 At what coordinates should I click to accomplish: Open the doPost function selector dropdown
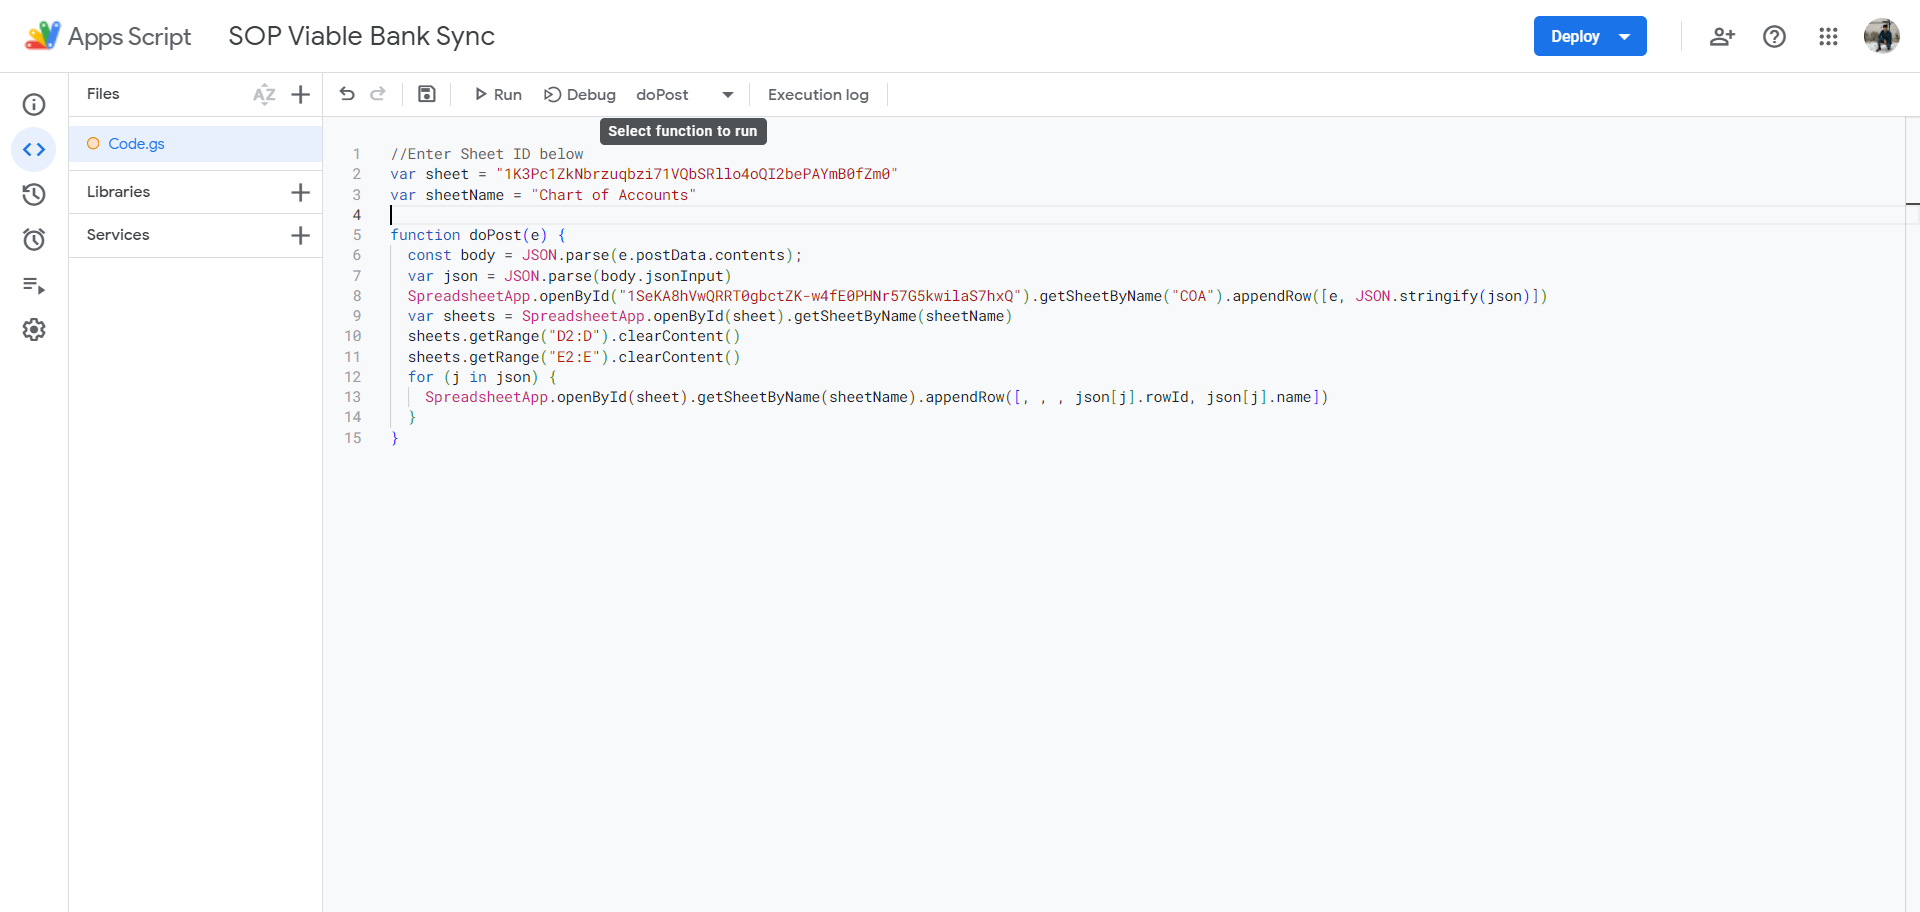click(x=685, y=94)
